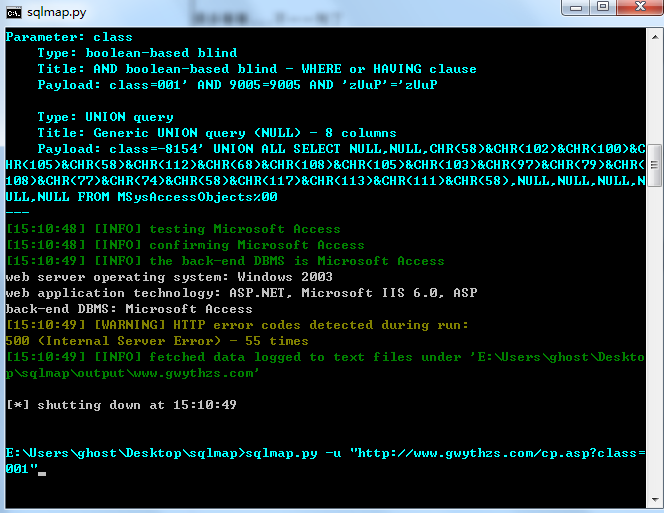Click '500 (Internal Server Error) - 55 times'
The width and height of the screenshot is (664, 513).
tap(157, 341)
